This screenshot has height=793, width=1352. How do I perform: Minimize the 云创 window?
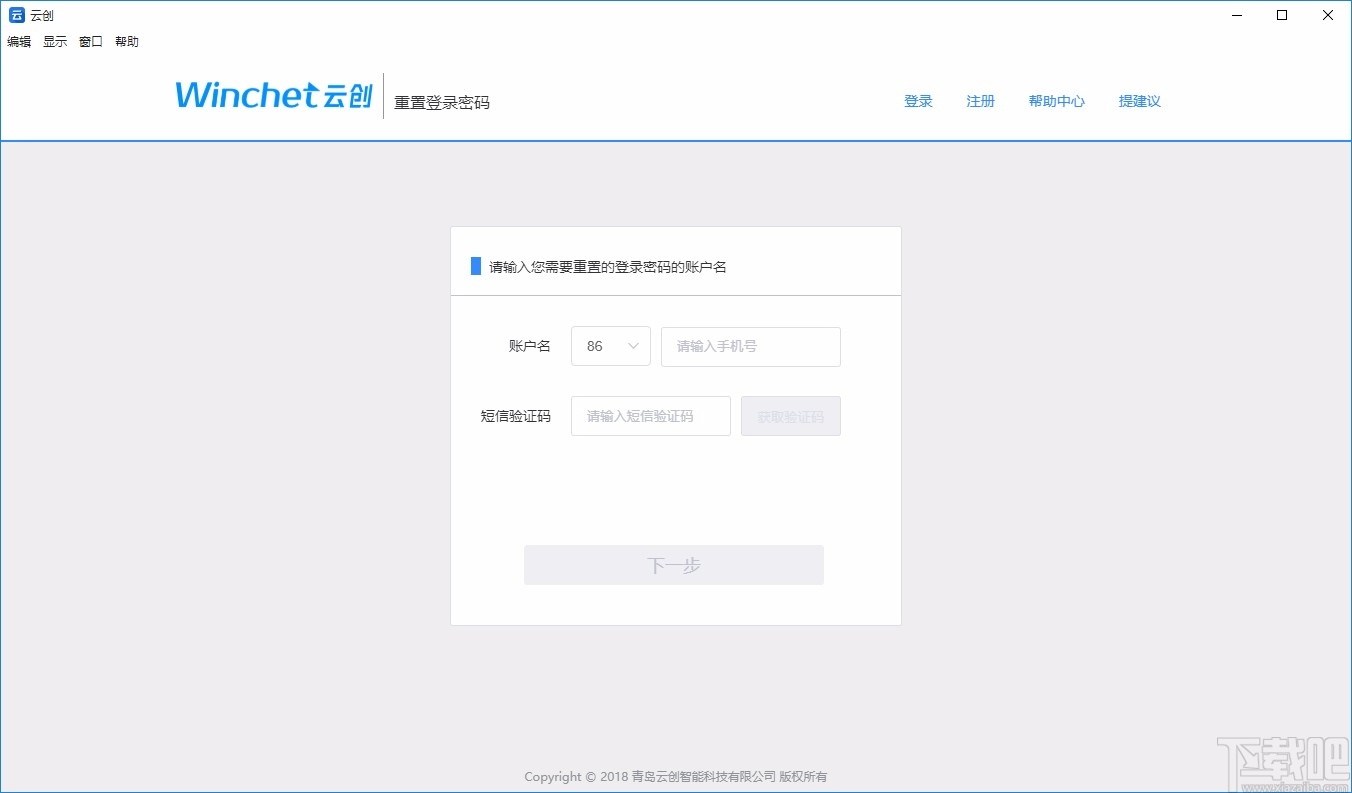(x=1237, y=15)
